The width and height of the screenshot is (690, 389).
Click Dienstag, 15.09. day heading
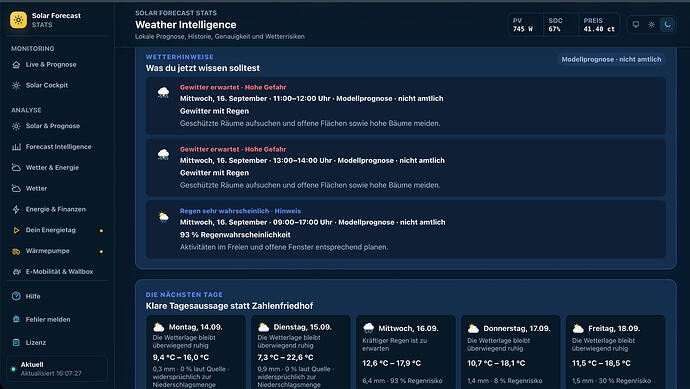point(303,327)
